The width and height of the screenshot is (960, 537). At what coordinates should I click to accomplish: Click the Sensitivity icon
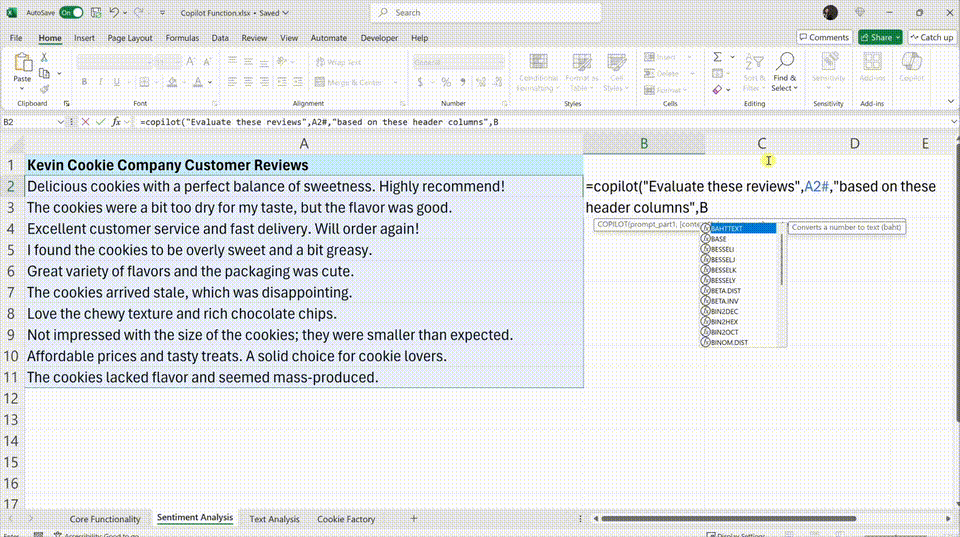click(x=829, y=62)
